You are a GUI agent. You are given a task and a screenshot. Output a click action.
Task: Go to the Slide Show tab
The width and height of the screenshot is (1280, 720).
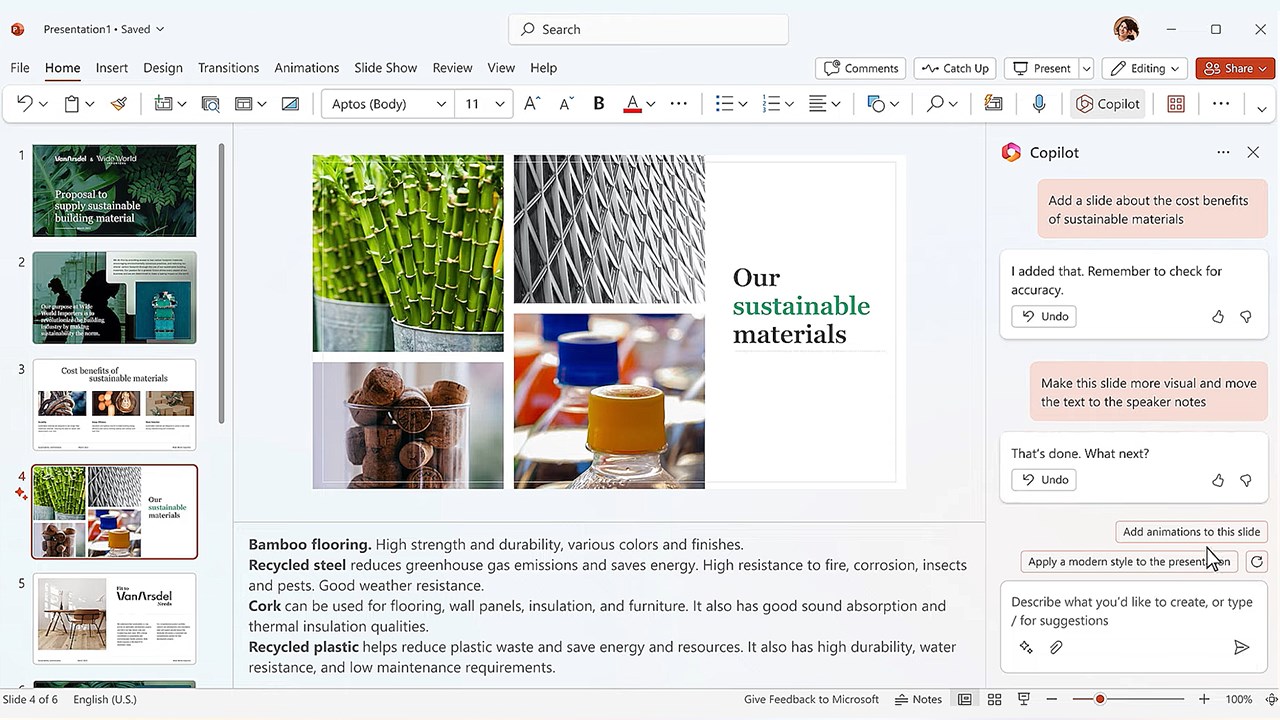[386, 68]
